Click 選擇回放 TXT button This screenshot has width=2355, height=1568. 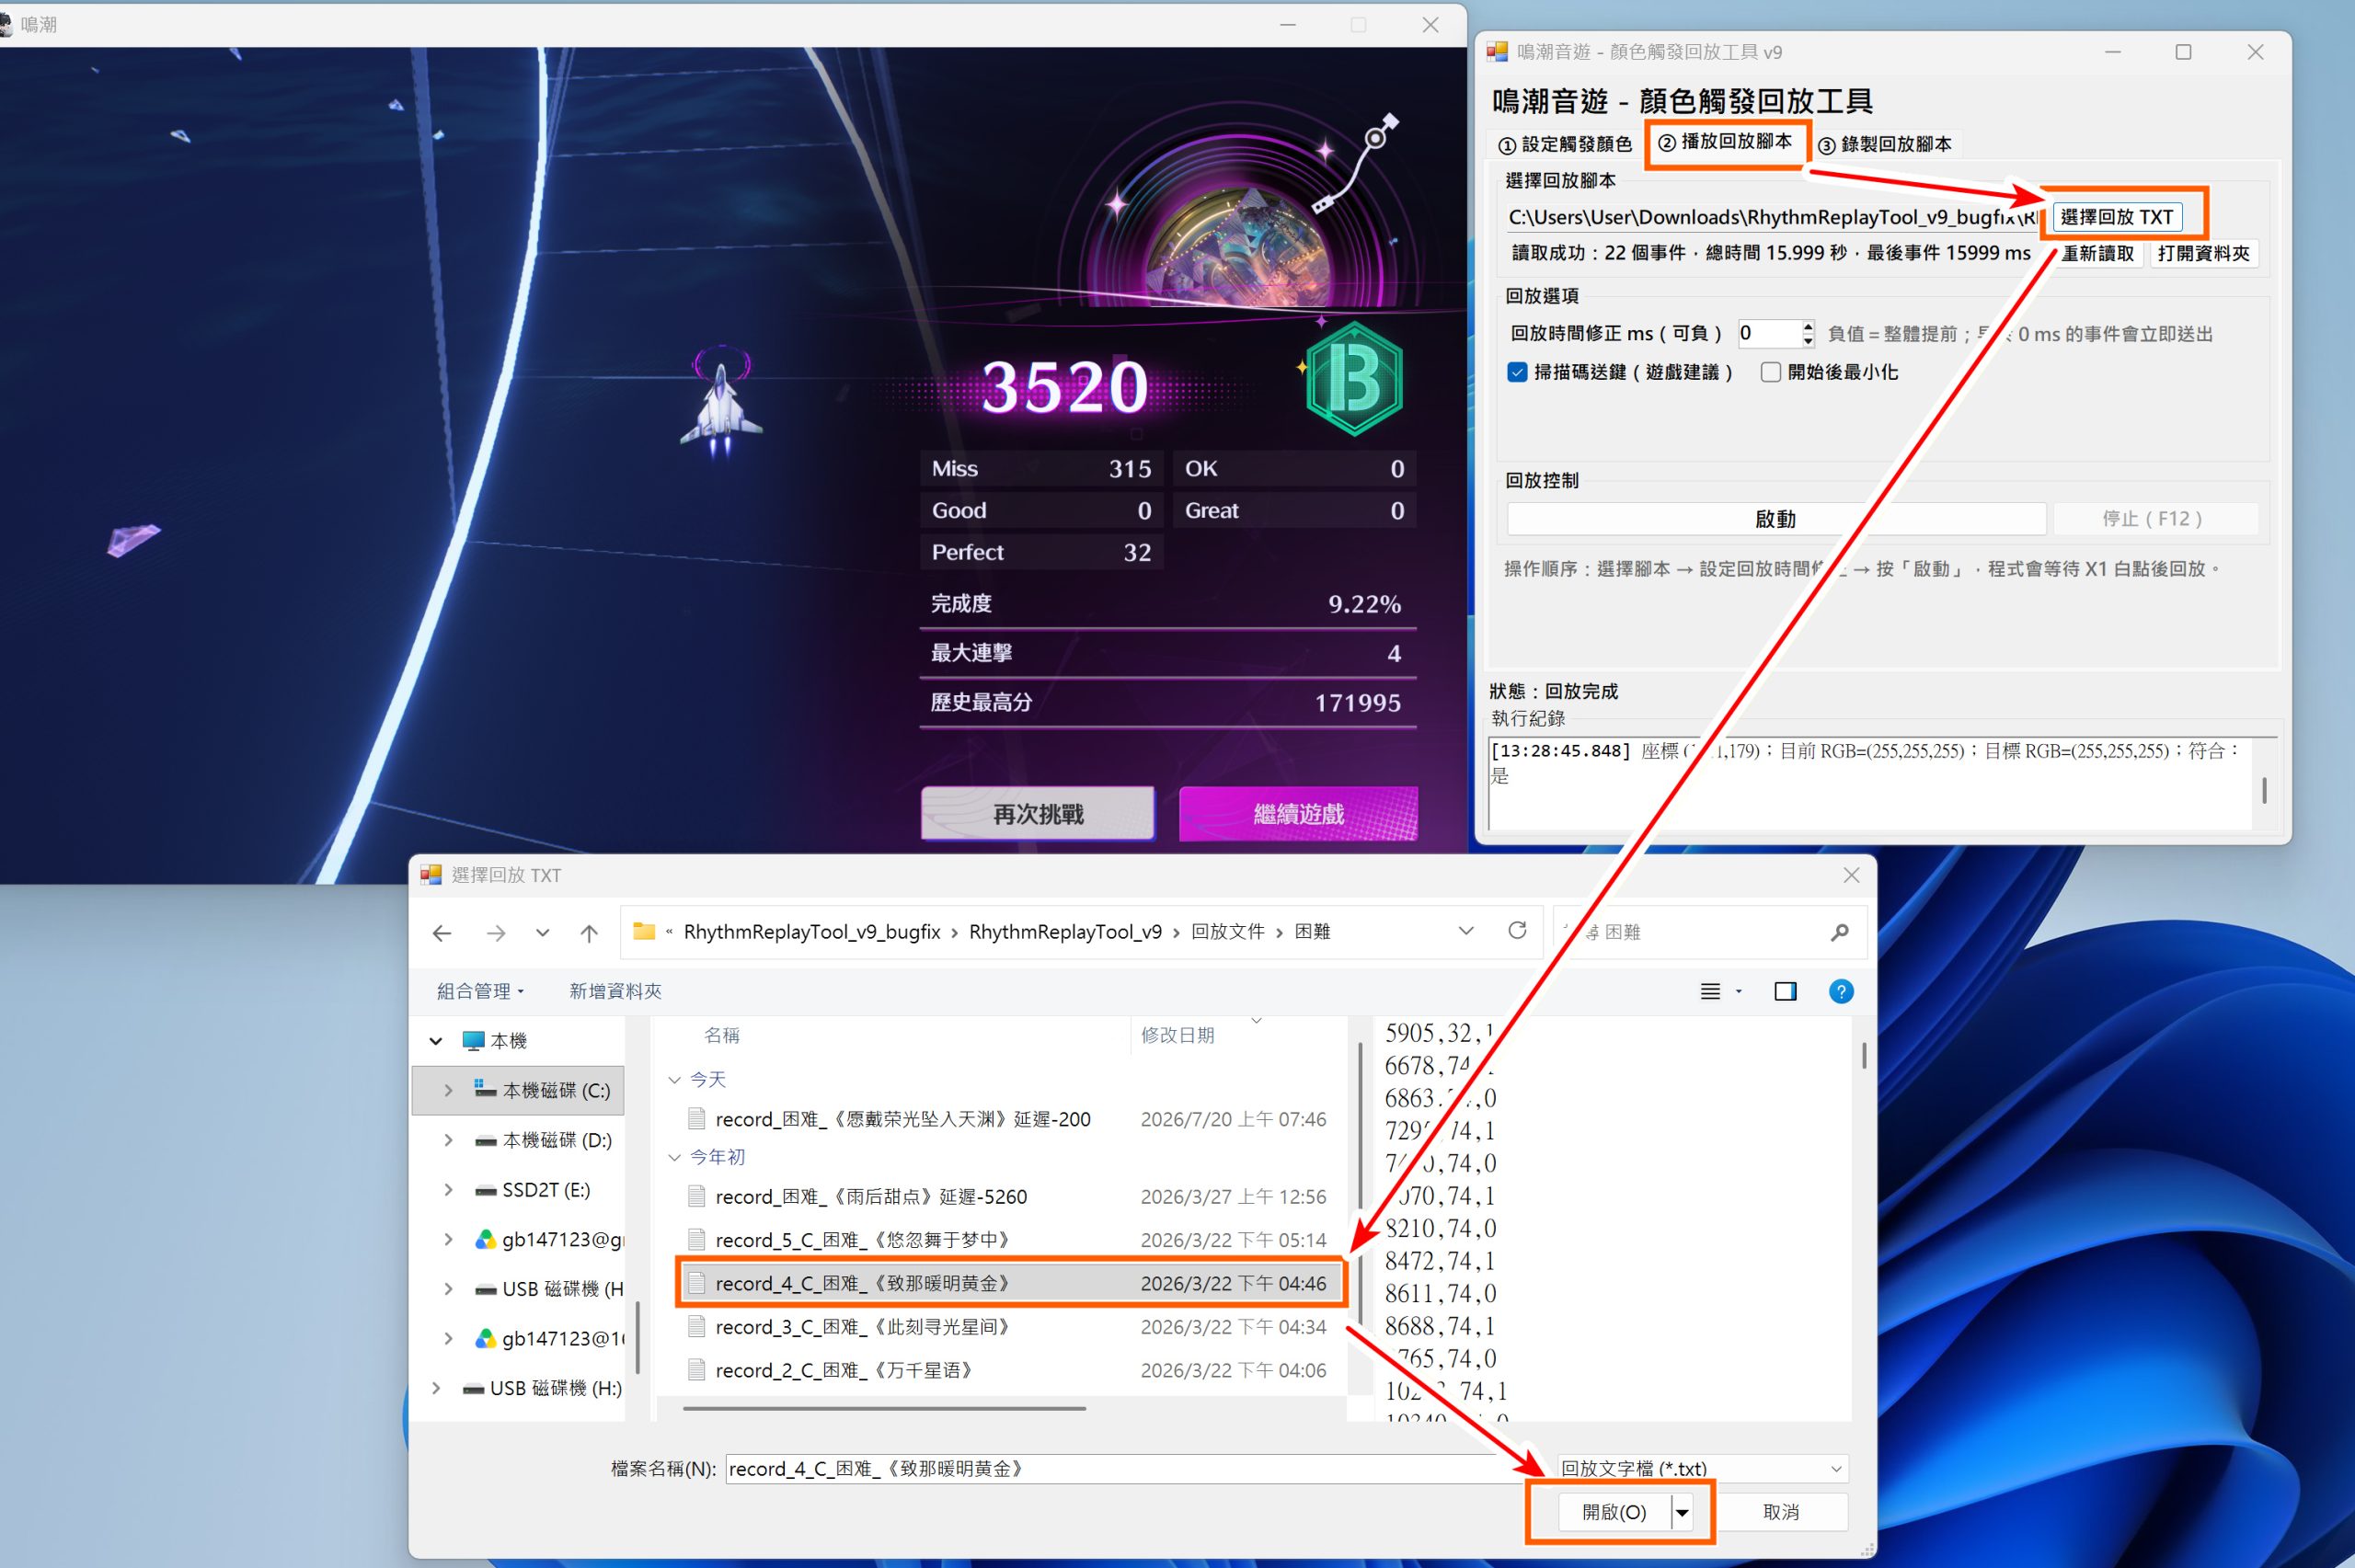[x=2117, y=217]
